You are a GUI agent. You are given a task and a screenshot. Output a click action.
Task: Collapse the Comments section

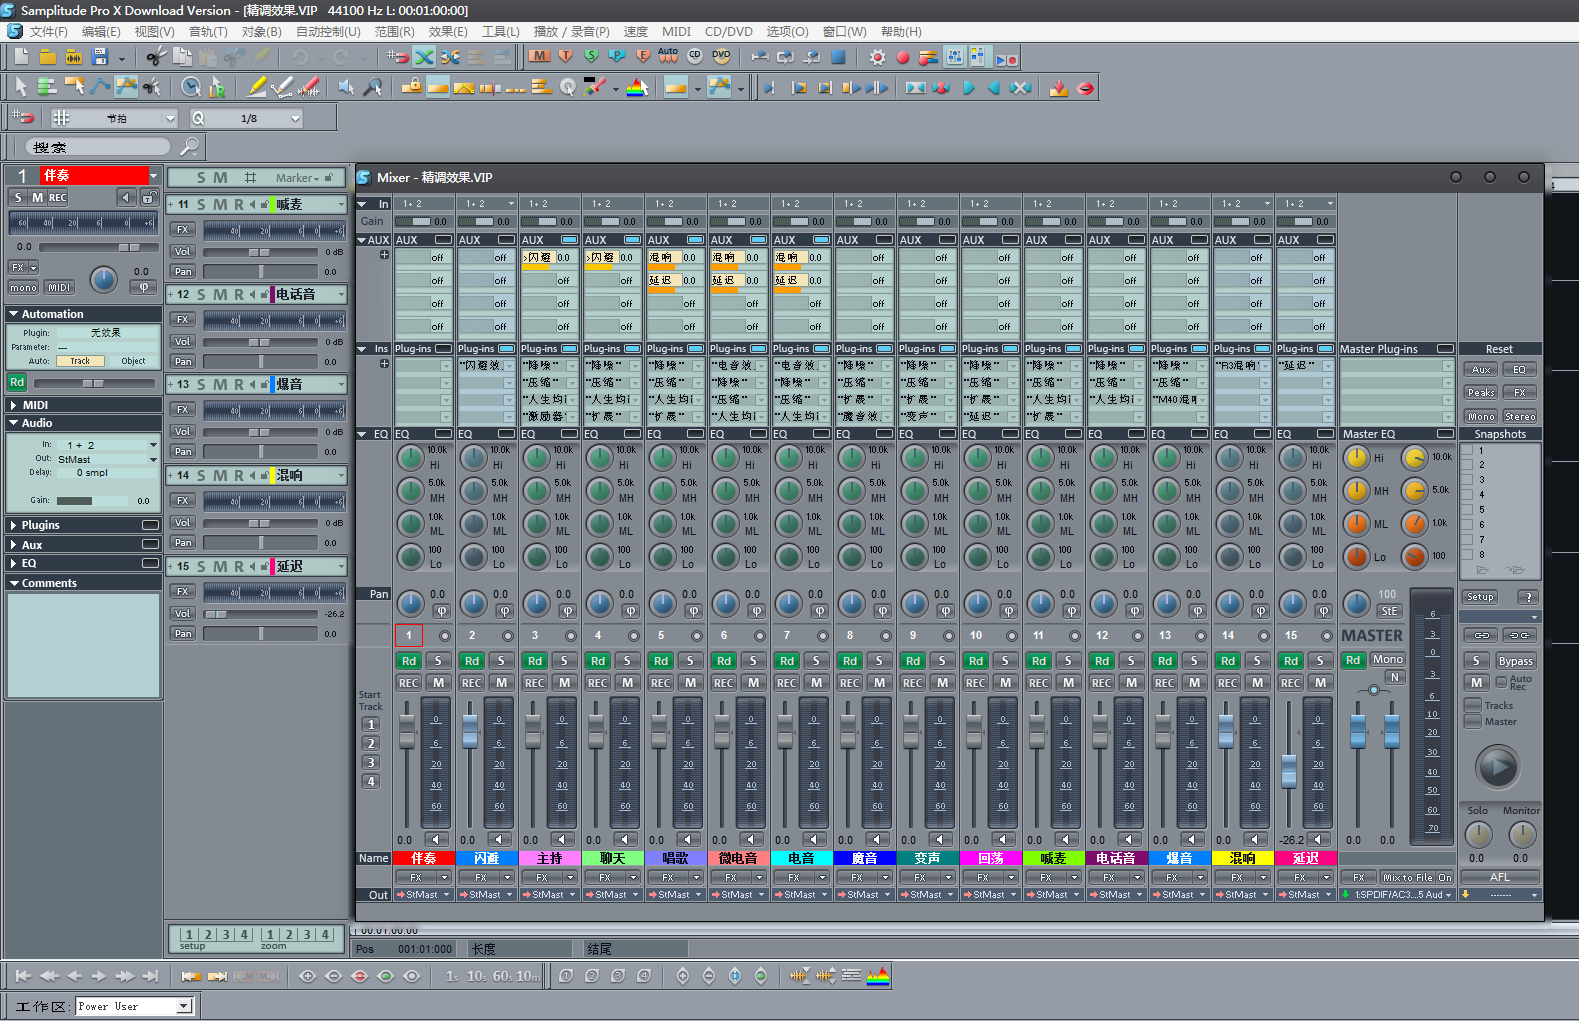pyautogui.click(x=14, y=583)
